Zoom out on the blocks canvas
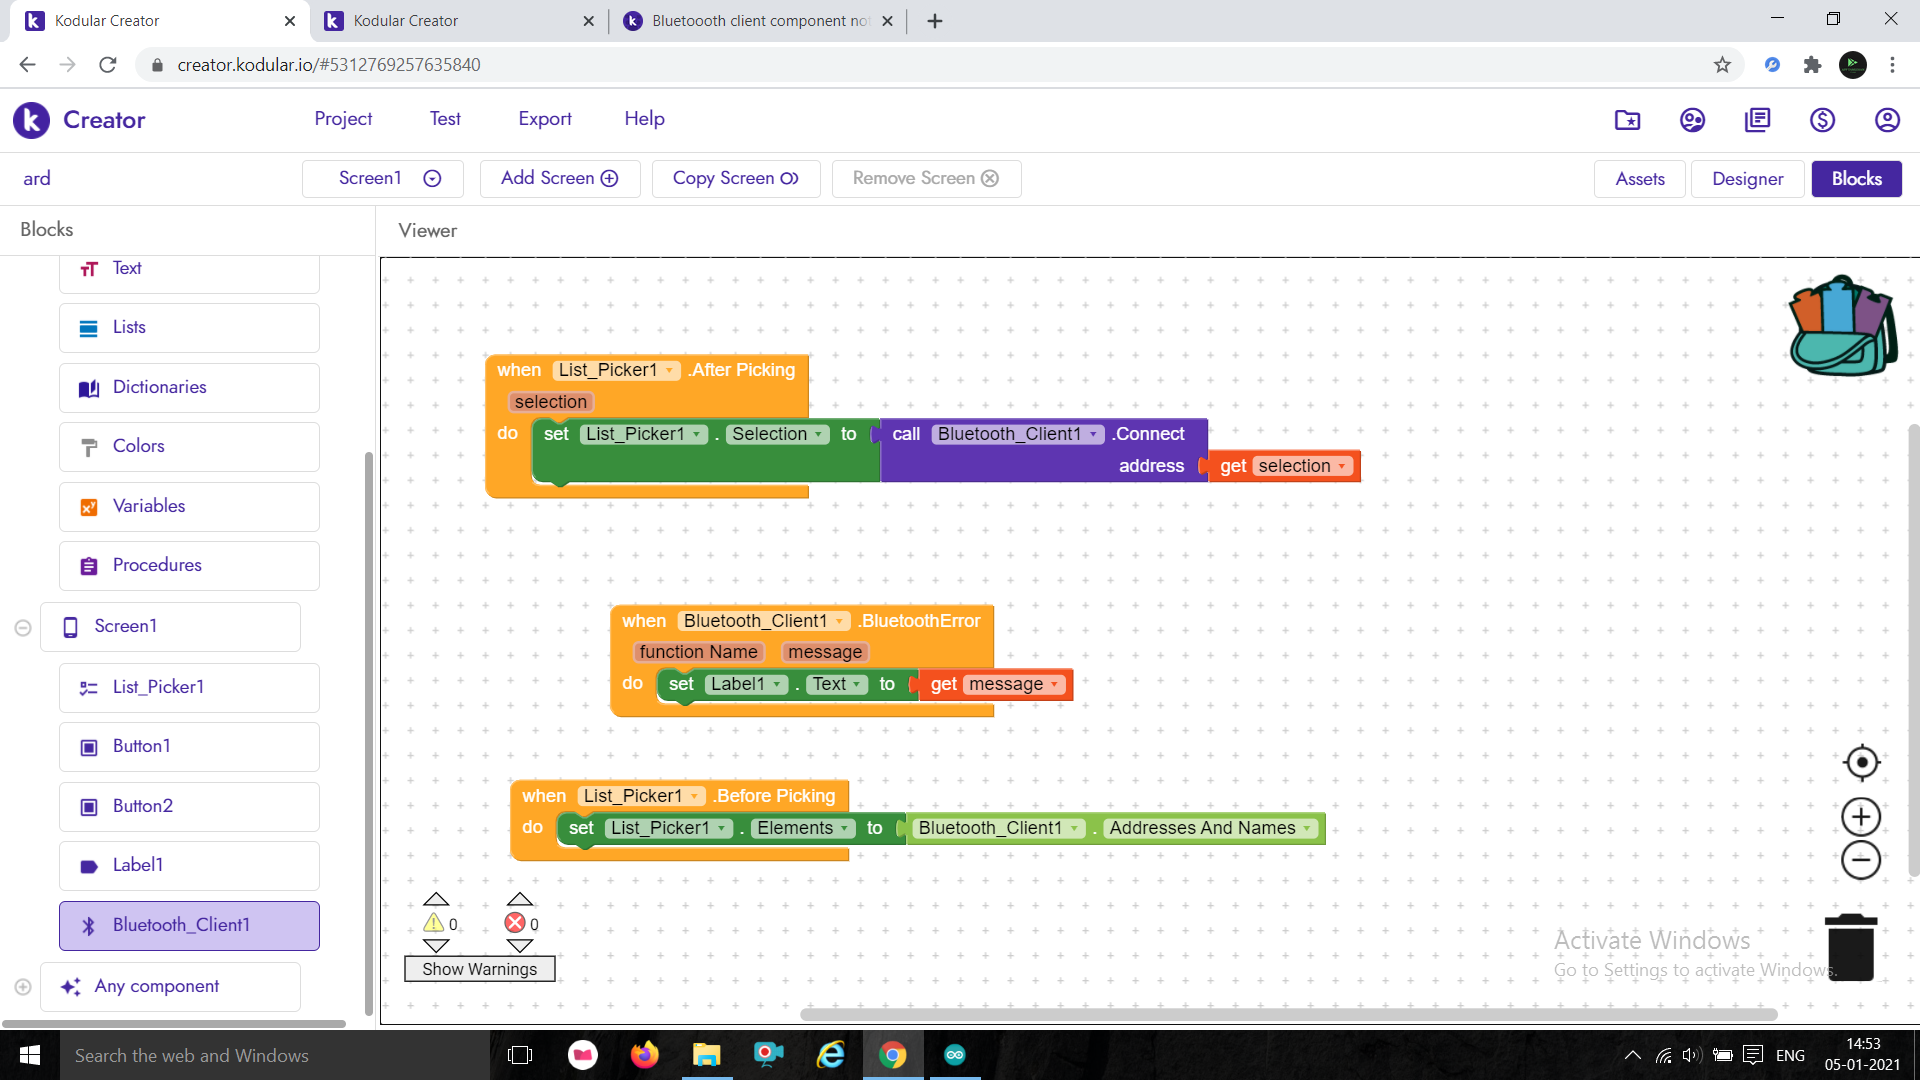This screenshot has height=1080, width=1920. point(1860,860)
